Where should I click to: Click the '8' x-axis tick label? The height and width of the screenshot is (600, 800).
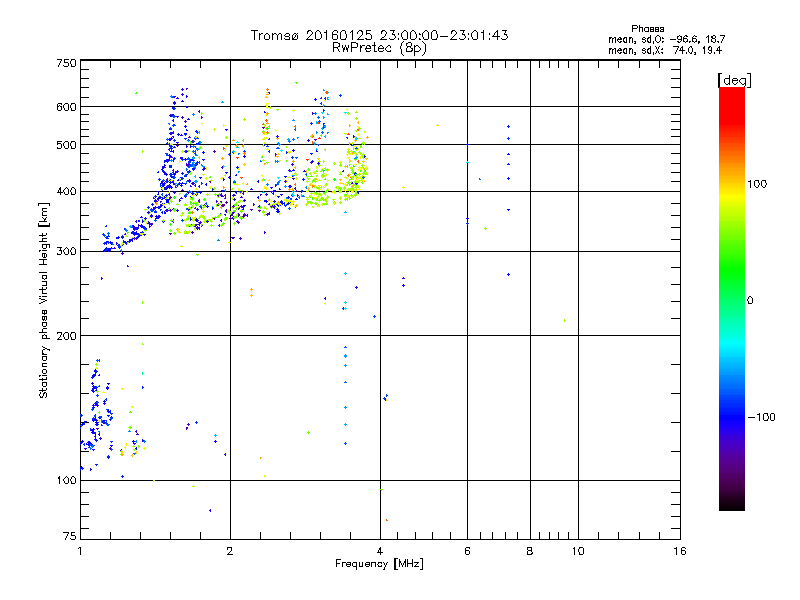pos(530,551)
